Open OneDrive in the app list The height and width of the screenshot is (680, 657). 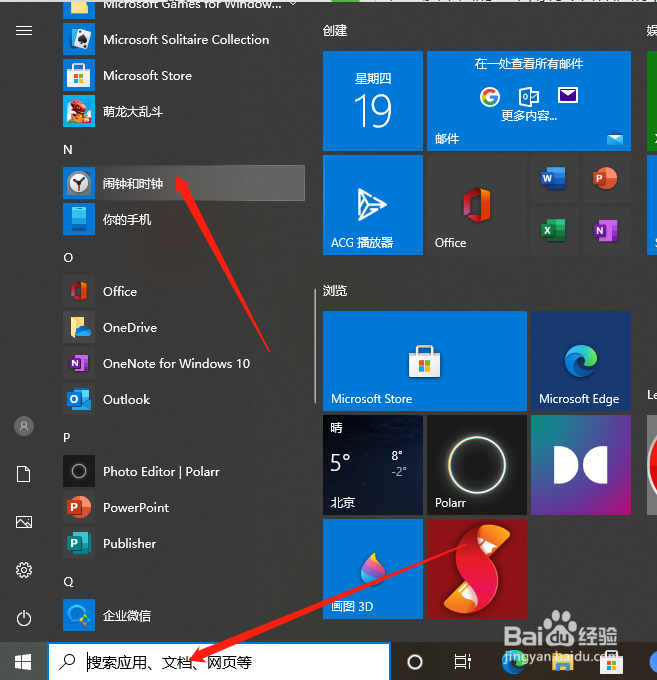point(184,327)
